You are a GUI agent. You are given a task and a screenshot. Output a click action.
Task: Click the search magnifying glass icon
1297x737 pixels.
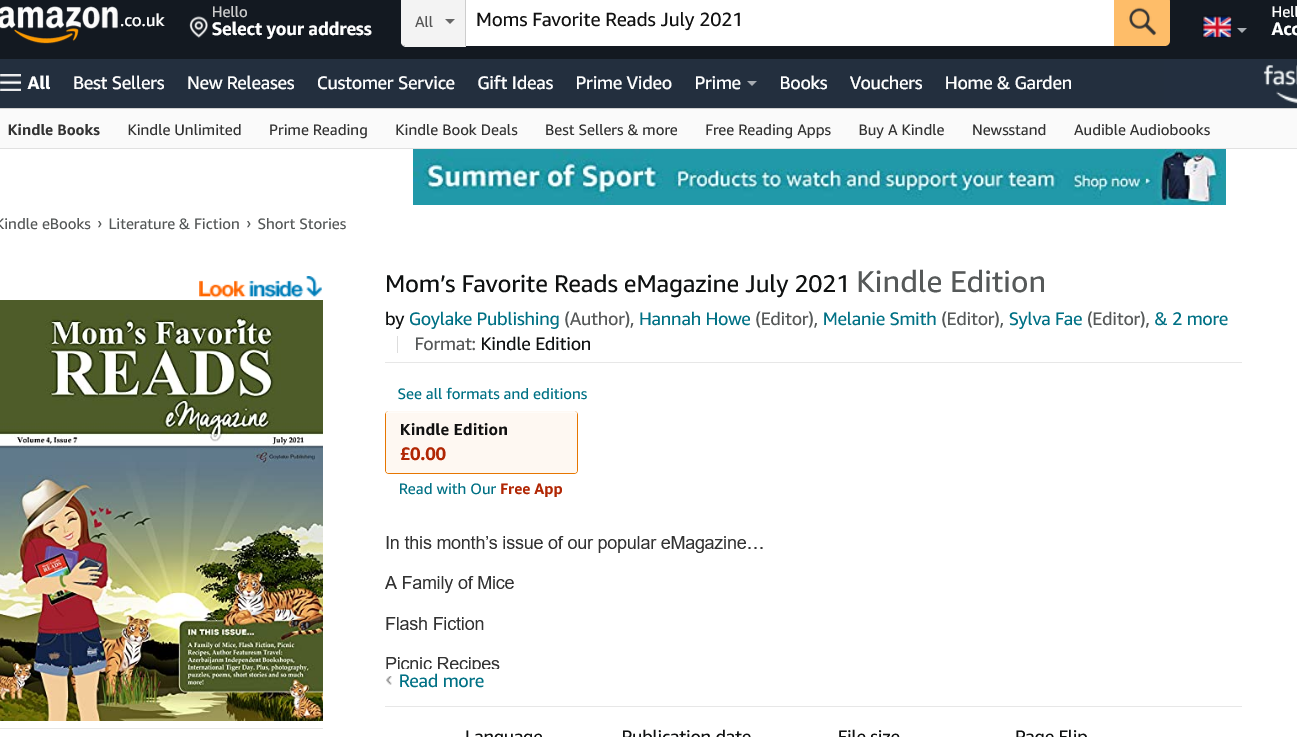tap(1141, 23)
